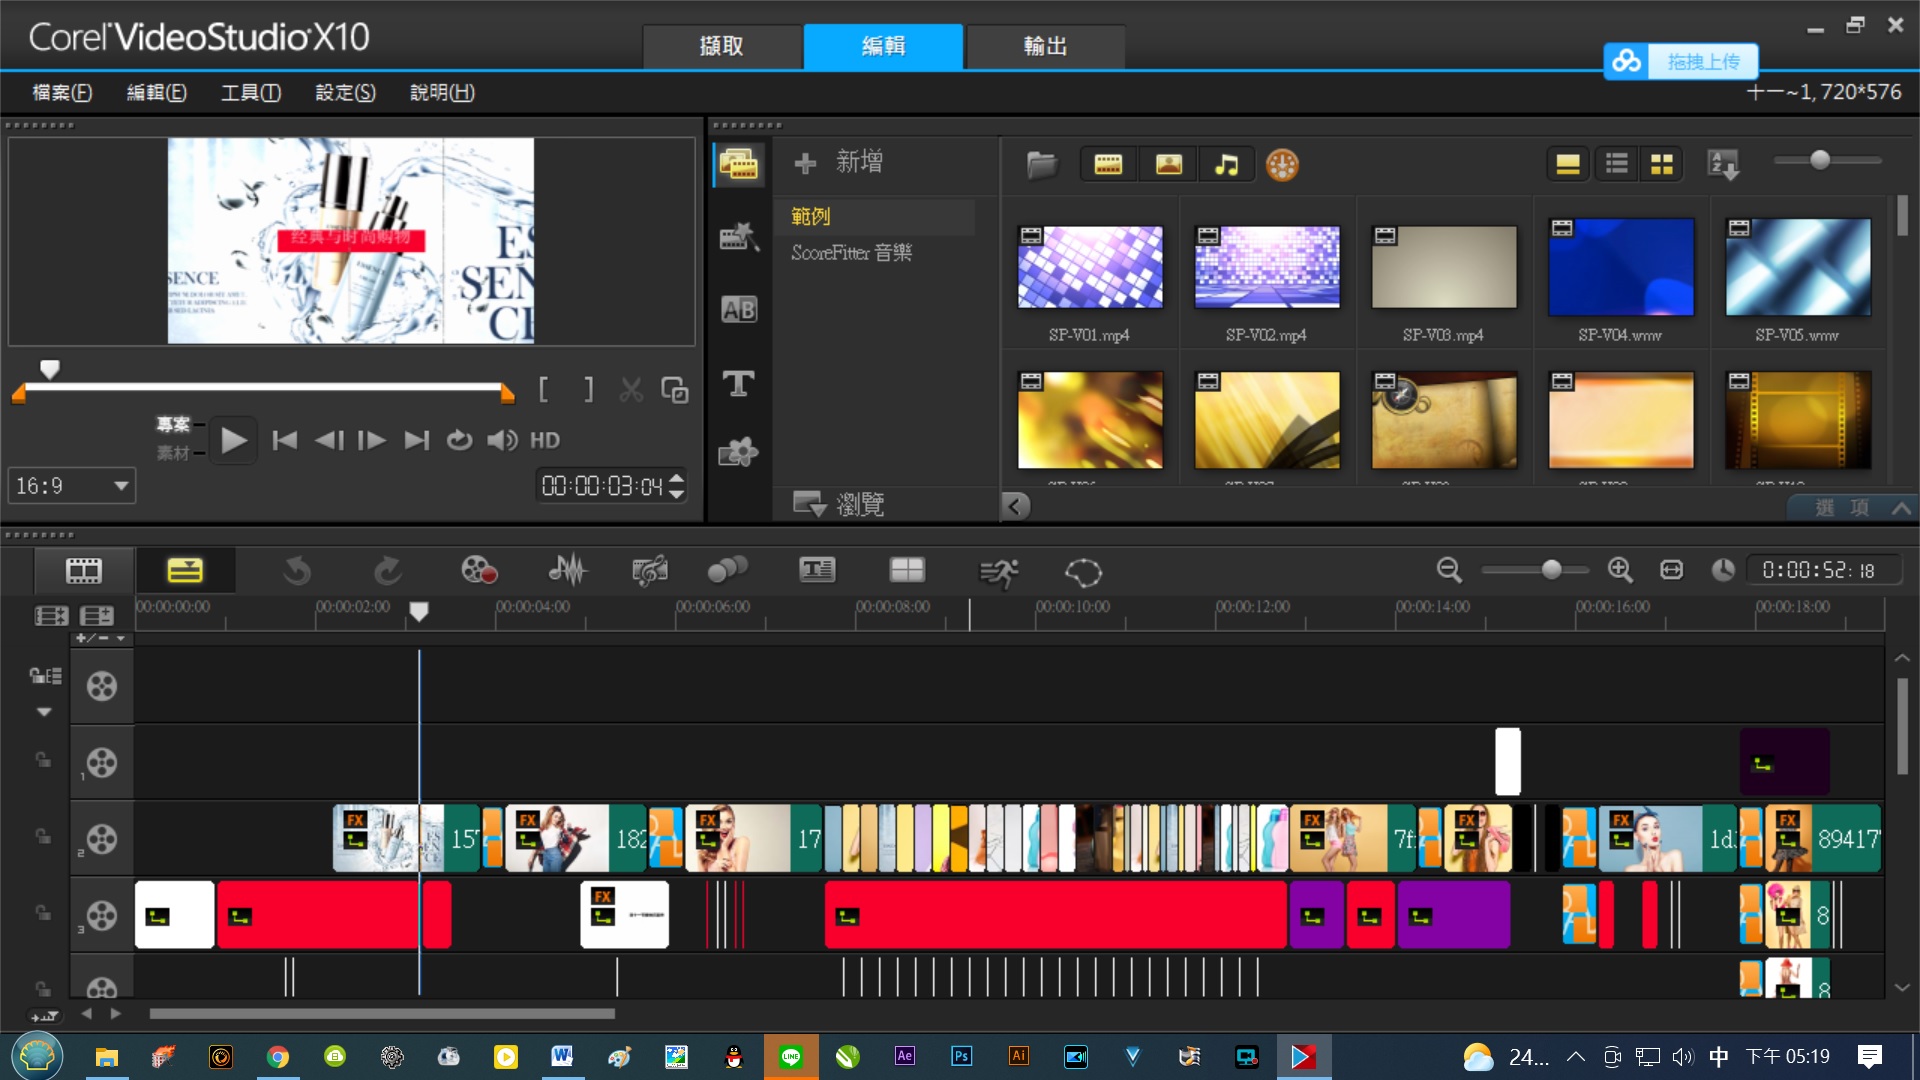Open the multi-camera editor
Viewport: 1920px width, 1080px height.
coord(907,571)
